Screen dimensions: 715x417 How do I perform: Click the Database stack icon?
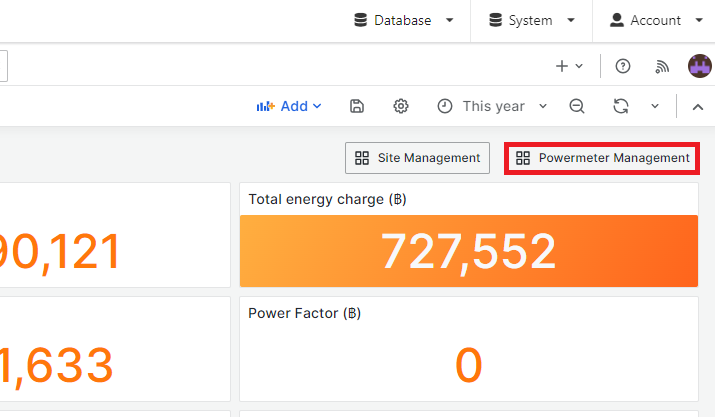(x=361, y=21)
